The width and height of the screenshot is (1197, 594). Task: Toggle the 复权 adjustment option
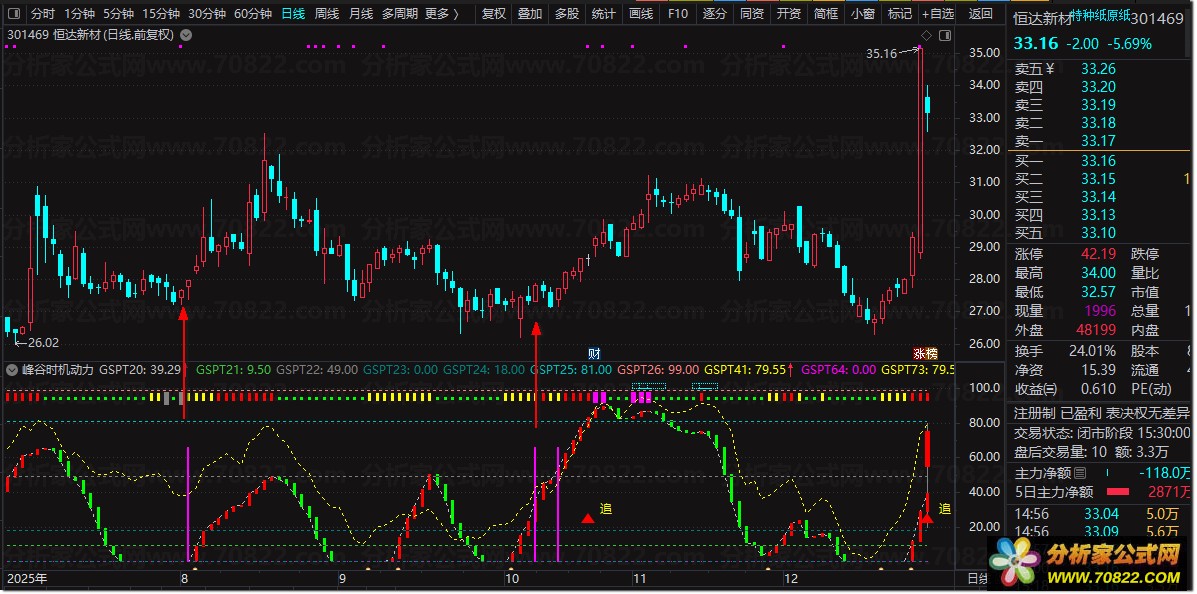tap(494, 14)
